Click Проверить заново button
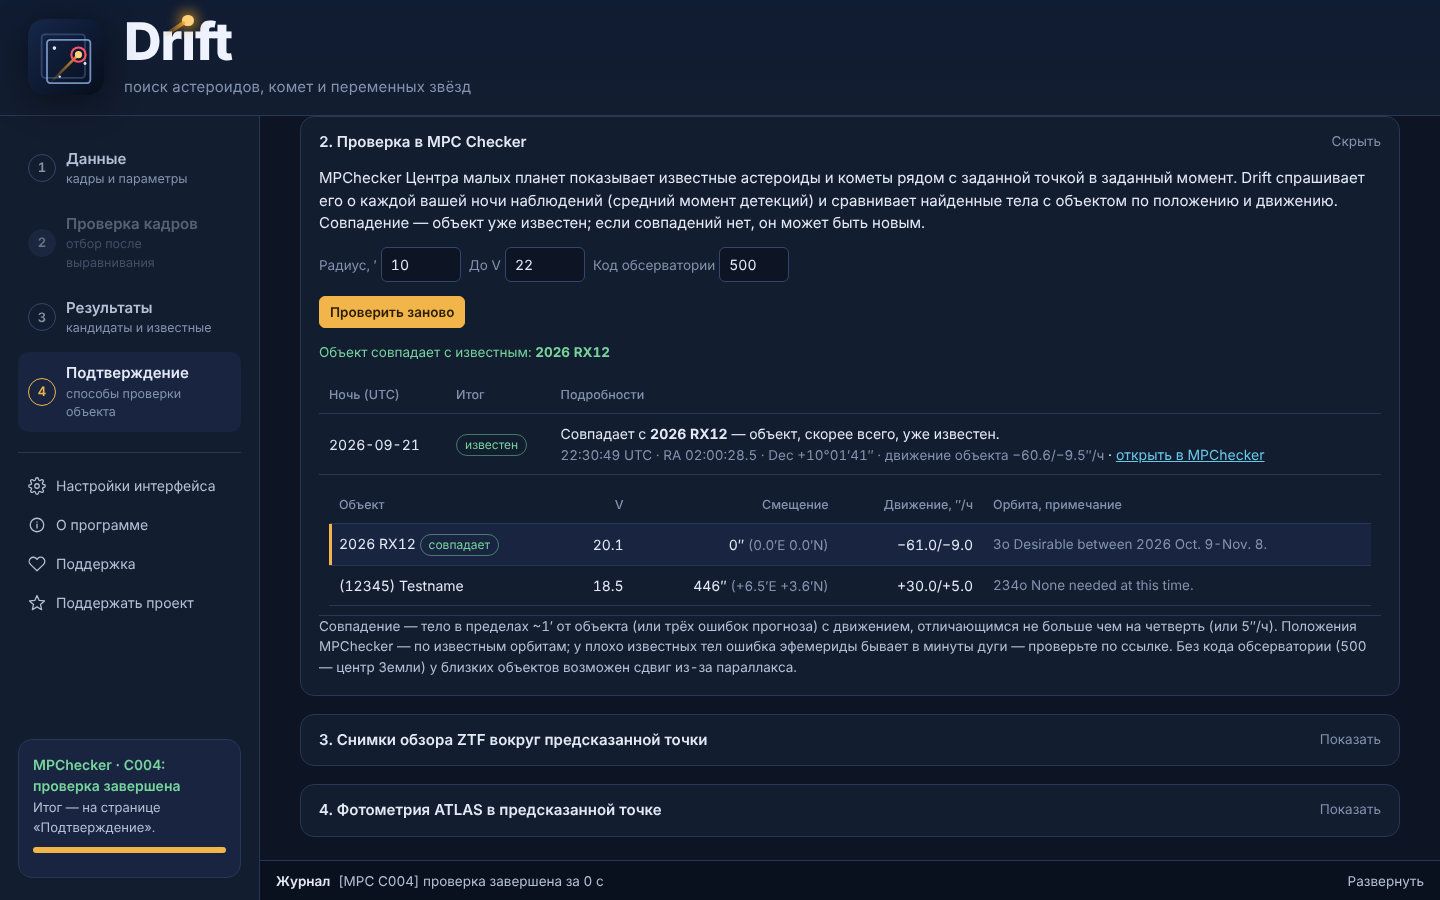The width and height of the screenshot is (1440, 900). point(392,312)
